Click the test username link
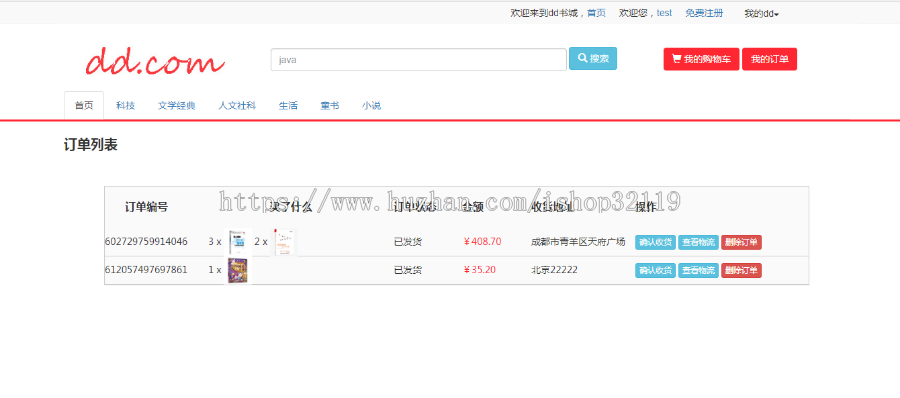900x398 pixels. pyautogui.click(x=664, y=13)
